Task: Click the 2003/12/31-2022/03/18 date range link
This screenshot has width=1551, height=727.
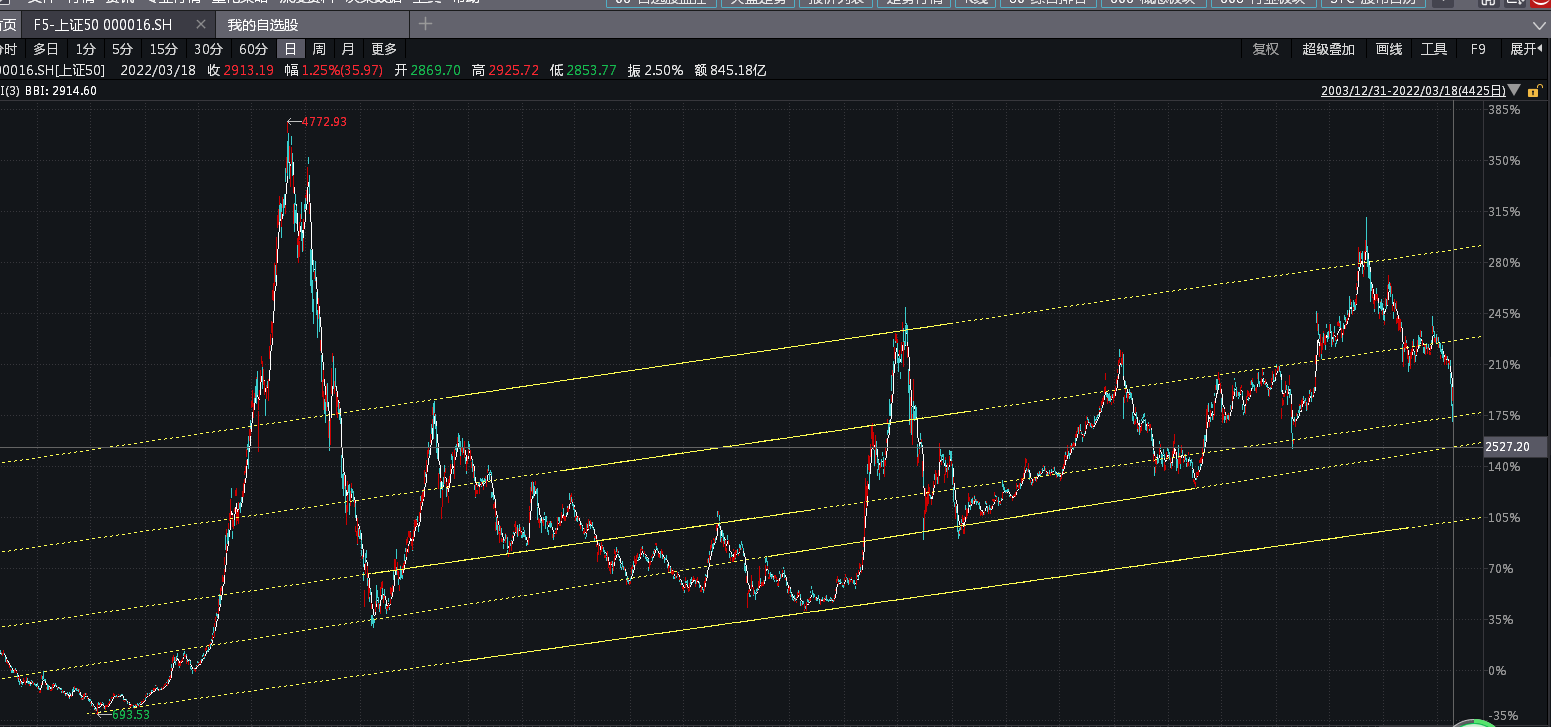Action: click(1413, 91)
